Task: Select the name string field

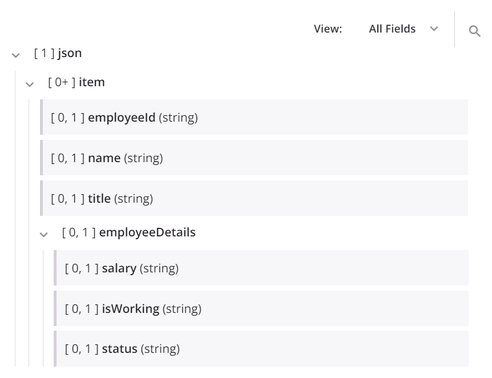Action: tap(254, 158)
